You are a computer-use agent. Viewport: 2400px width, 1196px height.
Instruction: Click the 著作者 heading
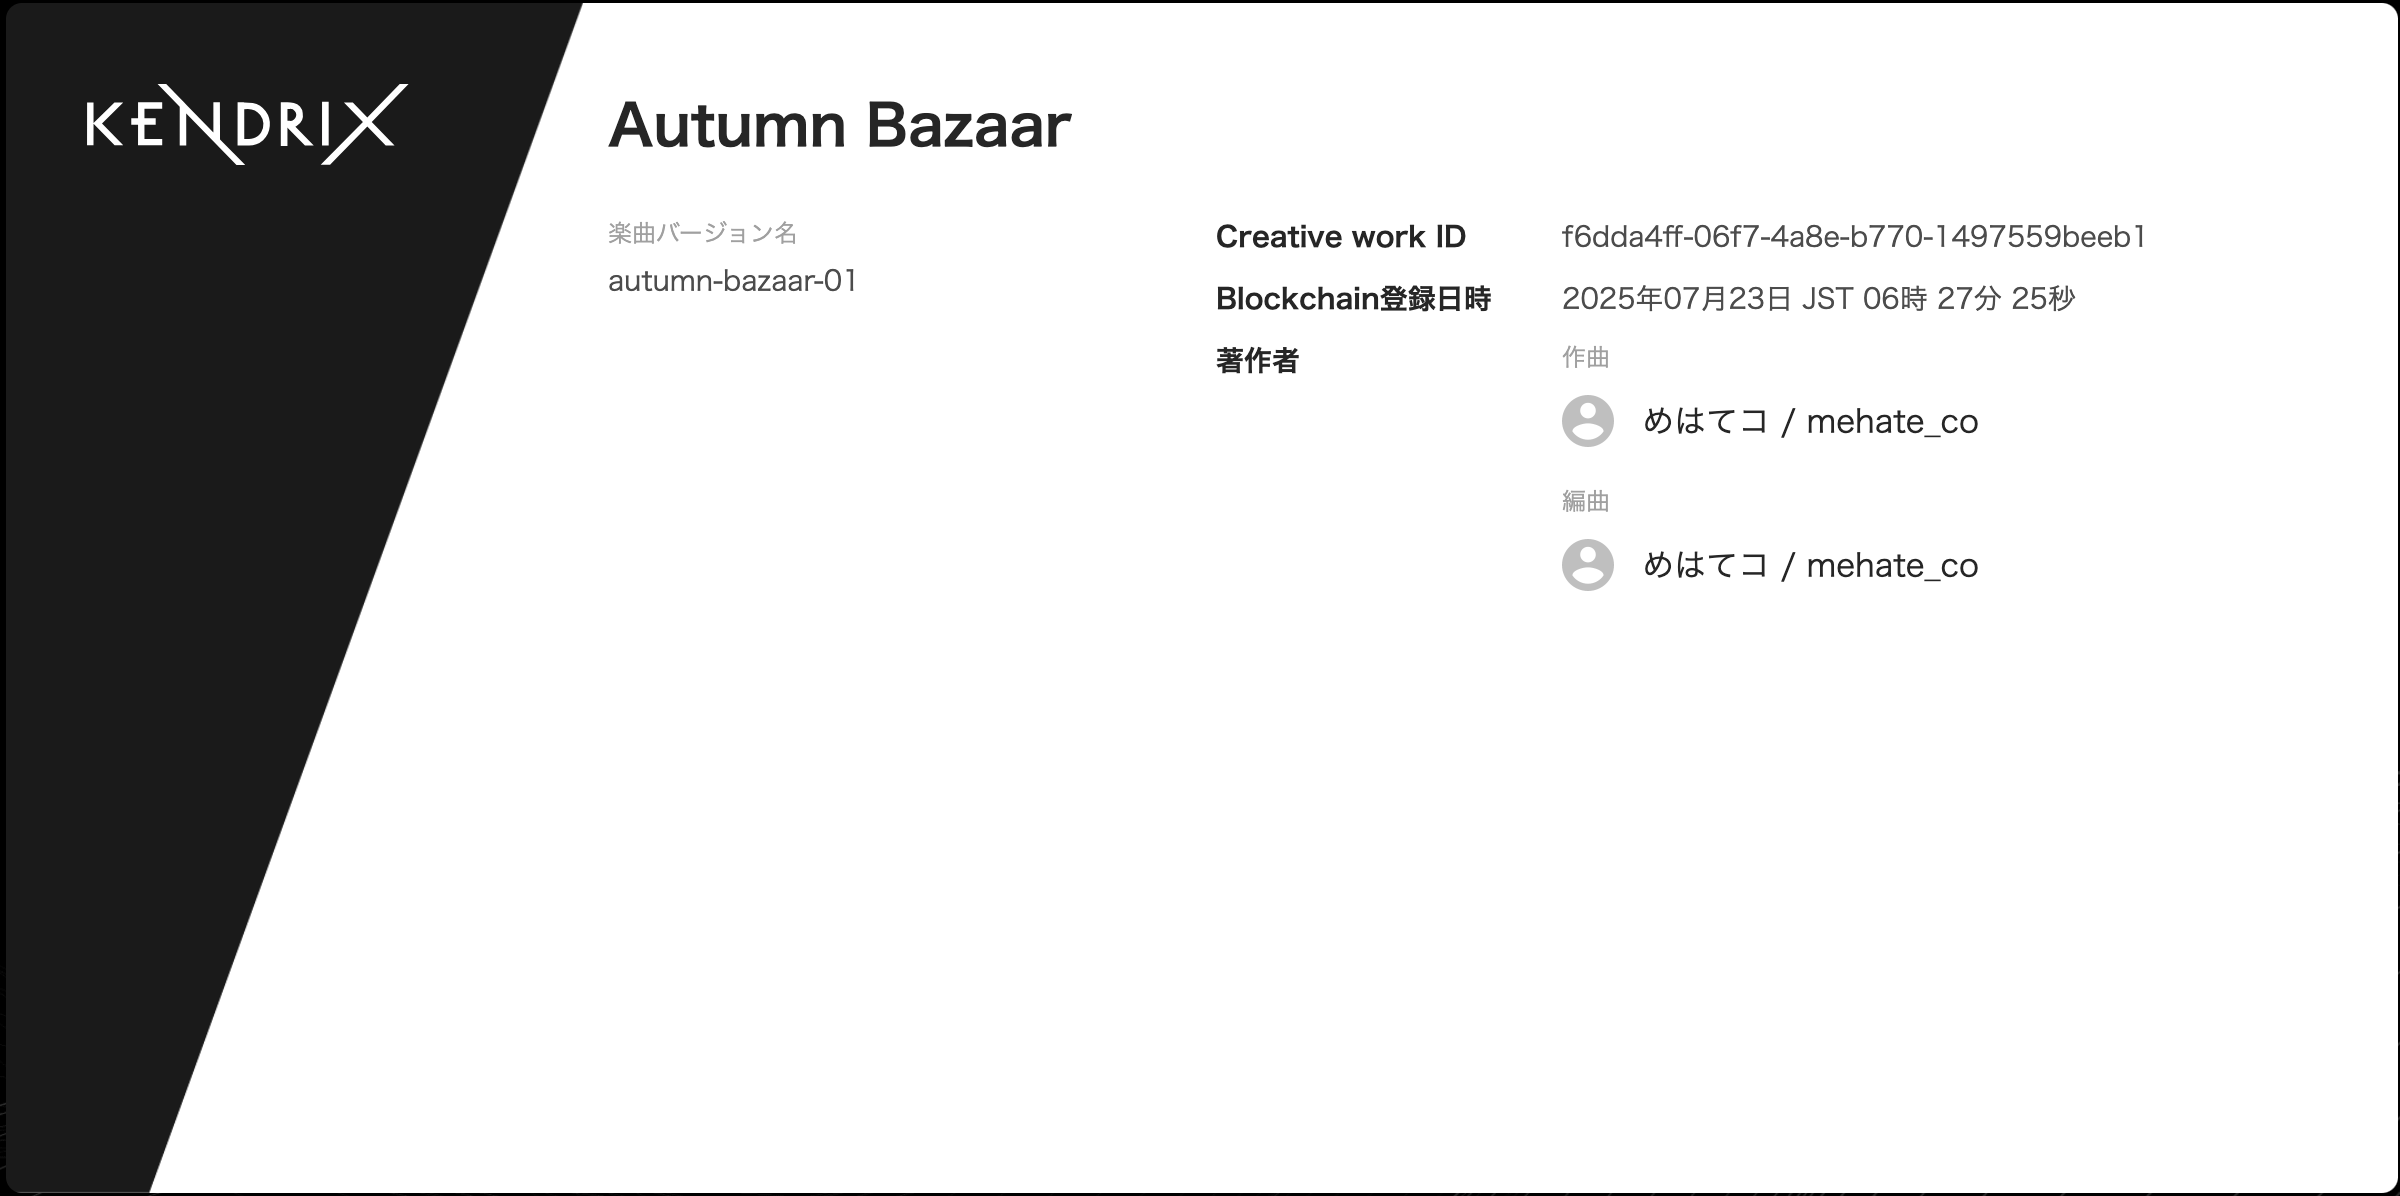pyautogui.click(x=1257, y=360)
